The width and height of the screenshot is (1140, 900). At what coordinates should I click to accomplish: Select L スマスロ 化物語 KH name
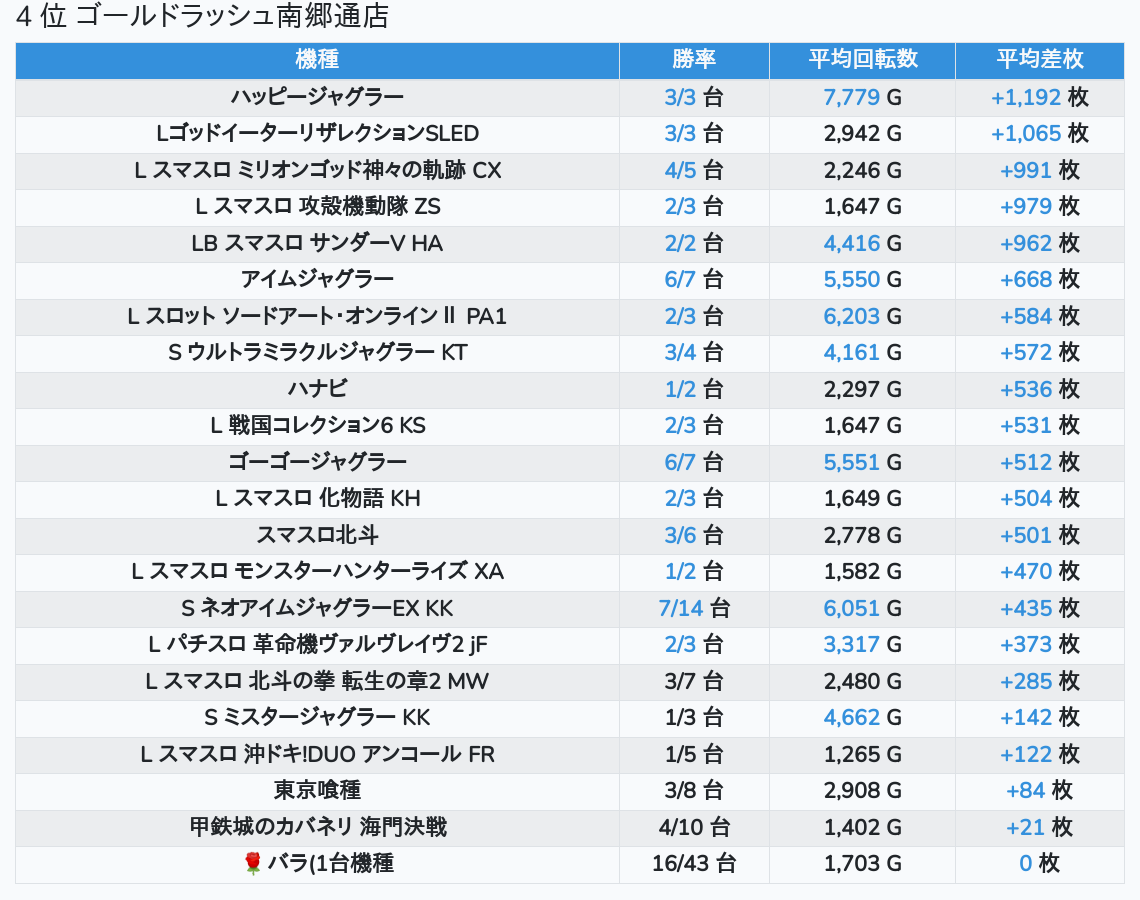pyautogui.click(x=317, y=499)
